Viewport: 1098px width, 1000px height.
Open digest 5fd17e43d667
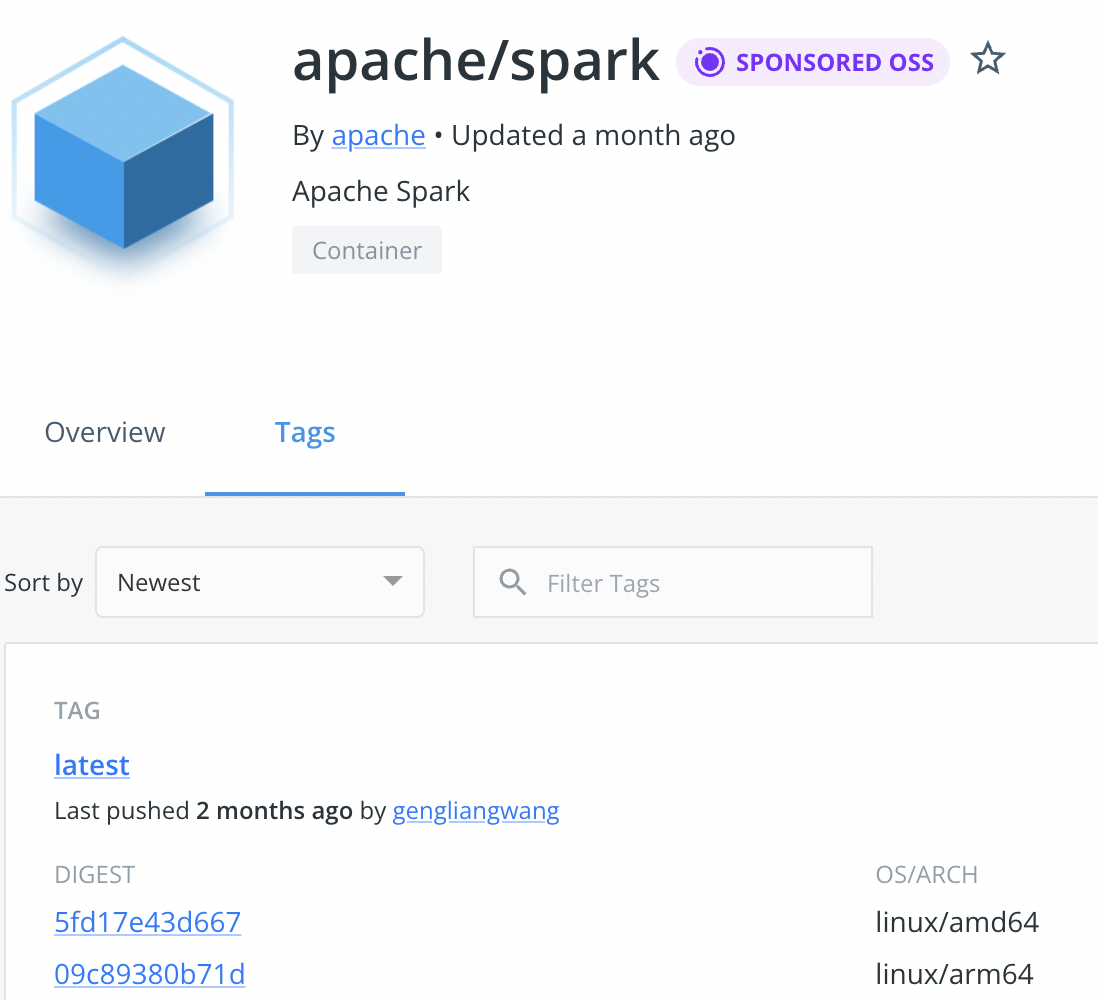tap(147, 921)
